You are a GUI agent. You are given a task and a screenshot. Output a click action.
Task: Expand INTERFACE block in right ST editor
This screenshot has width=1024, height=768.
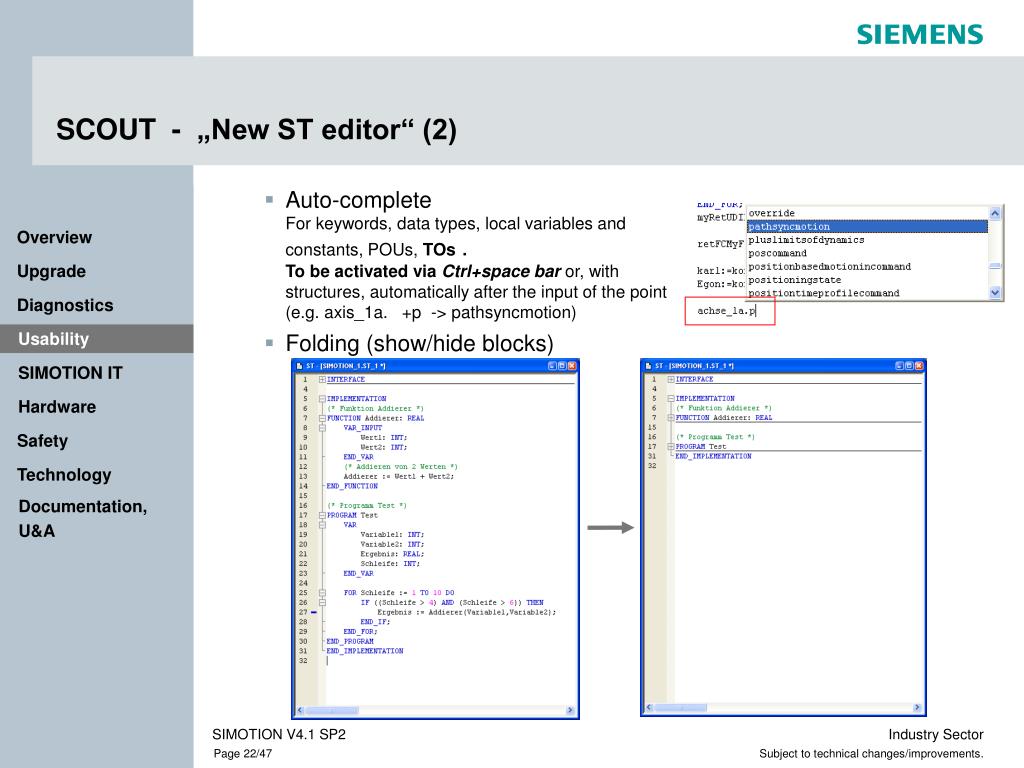point(671,379)
